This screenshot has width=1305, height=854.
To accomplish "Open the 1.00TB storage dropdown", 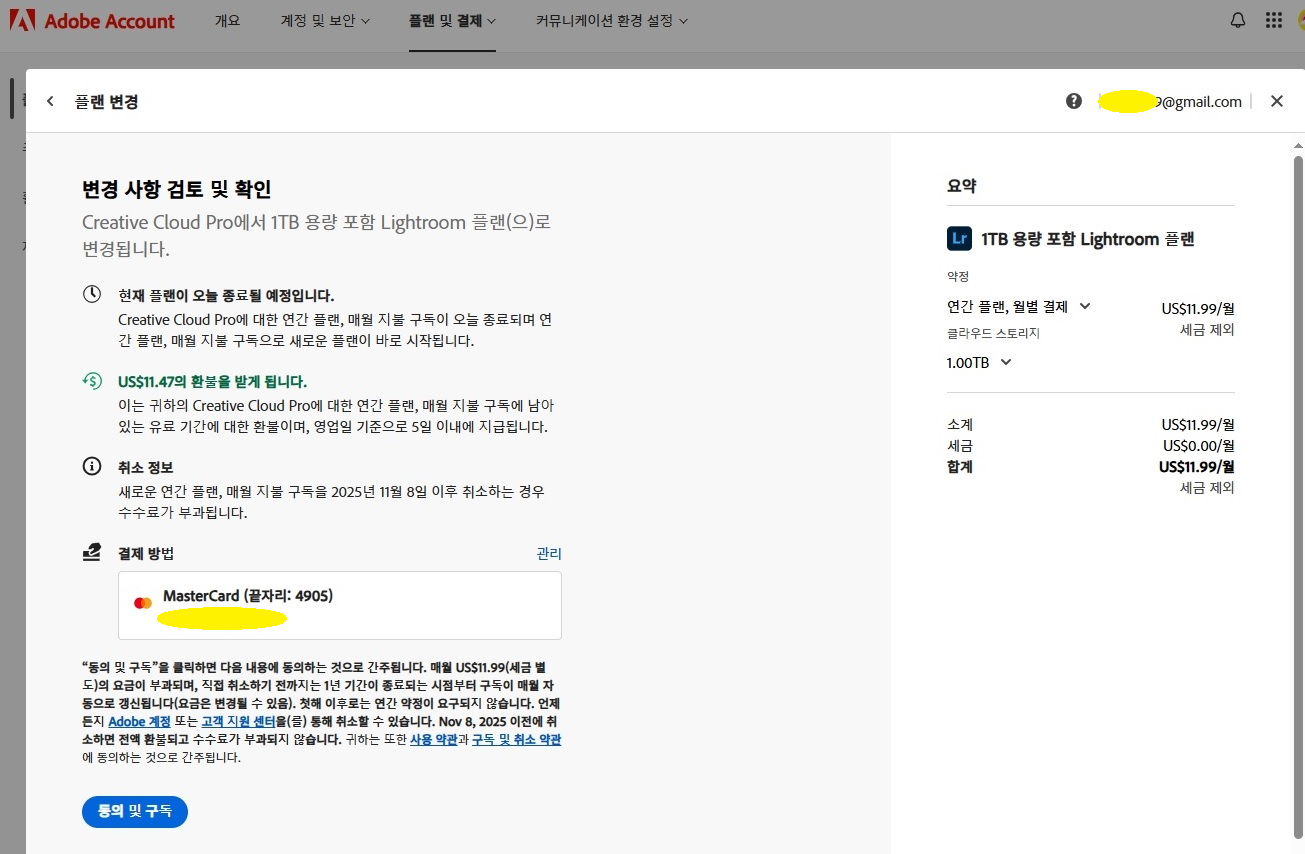I will click(979, 362).
